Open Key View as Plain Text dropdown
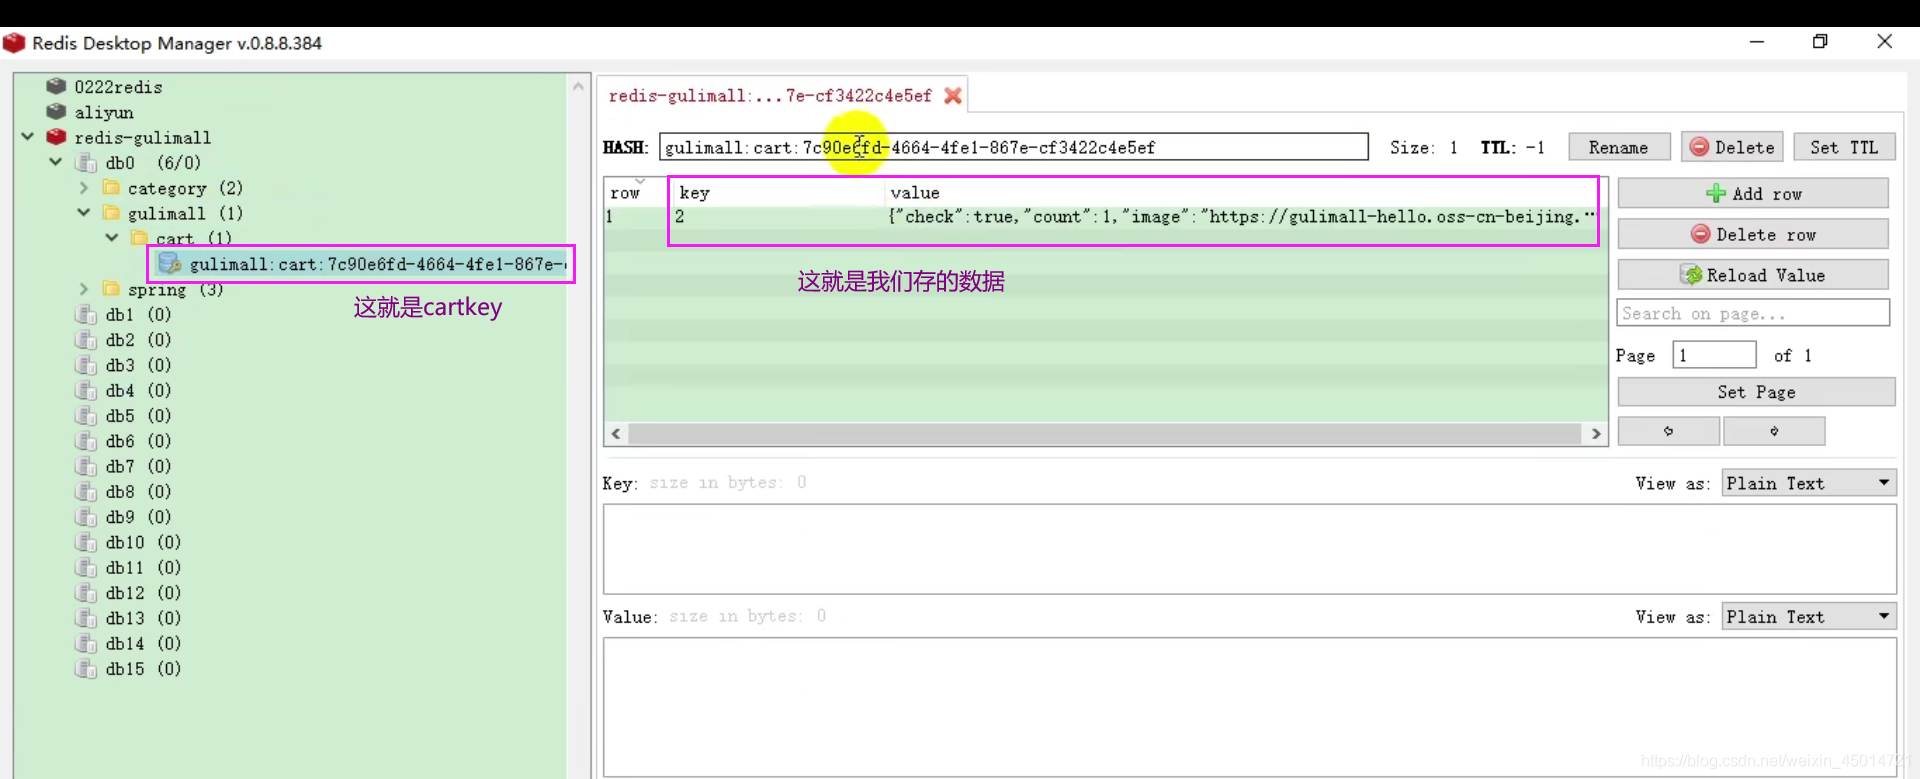Viewport: 1920px width, 779px height. (x=1809, y=483)
